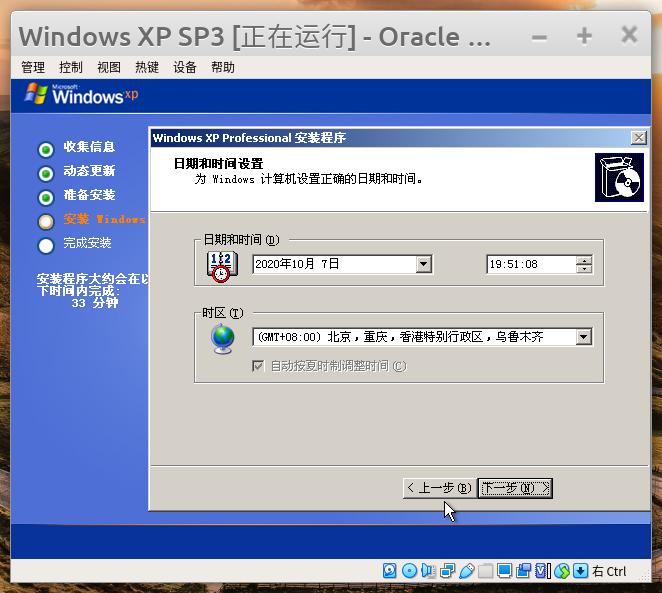
Task: Click the CPU virtualization V chip icon
Action: tap(543, 571)
